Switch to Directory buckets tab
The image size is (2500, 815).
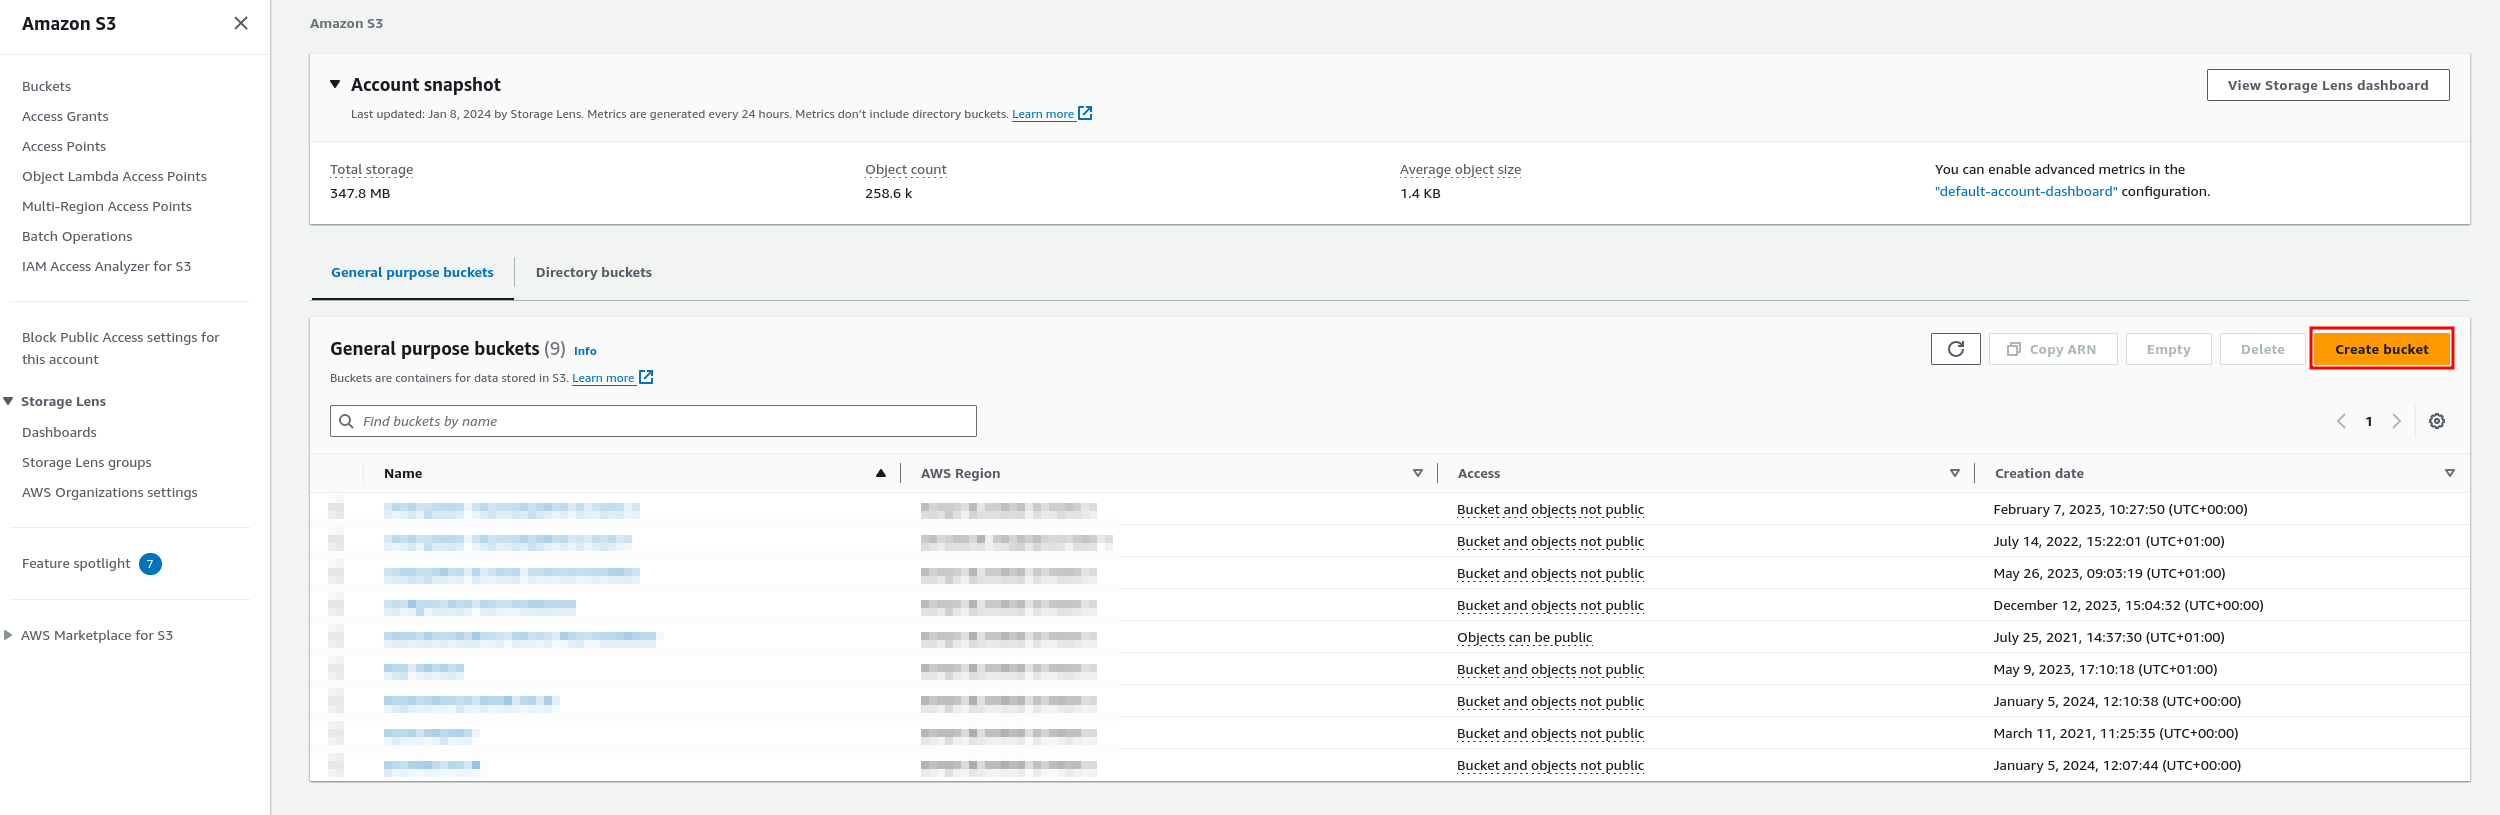594,272
